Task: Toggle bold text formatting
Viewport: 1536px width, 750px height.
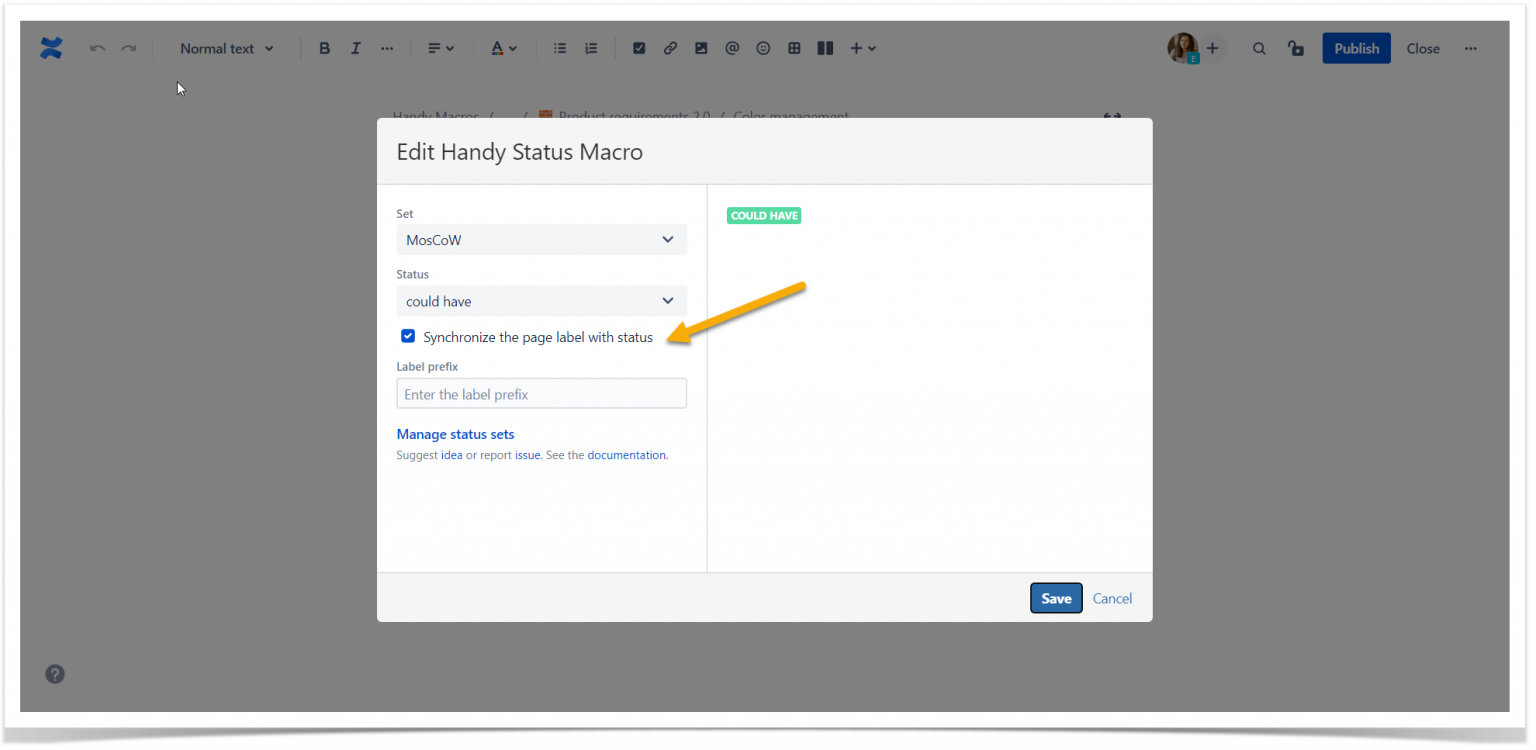Action: 324,47
